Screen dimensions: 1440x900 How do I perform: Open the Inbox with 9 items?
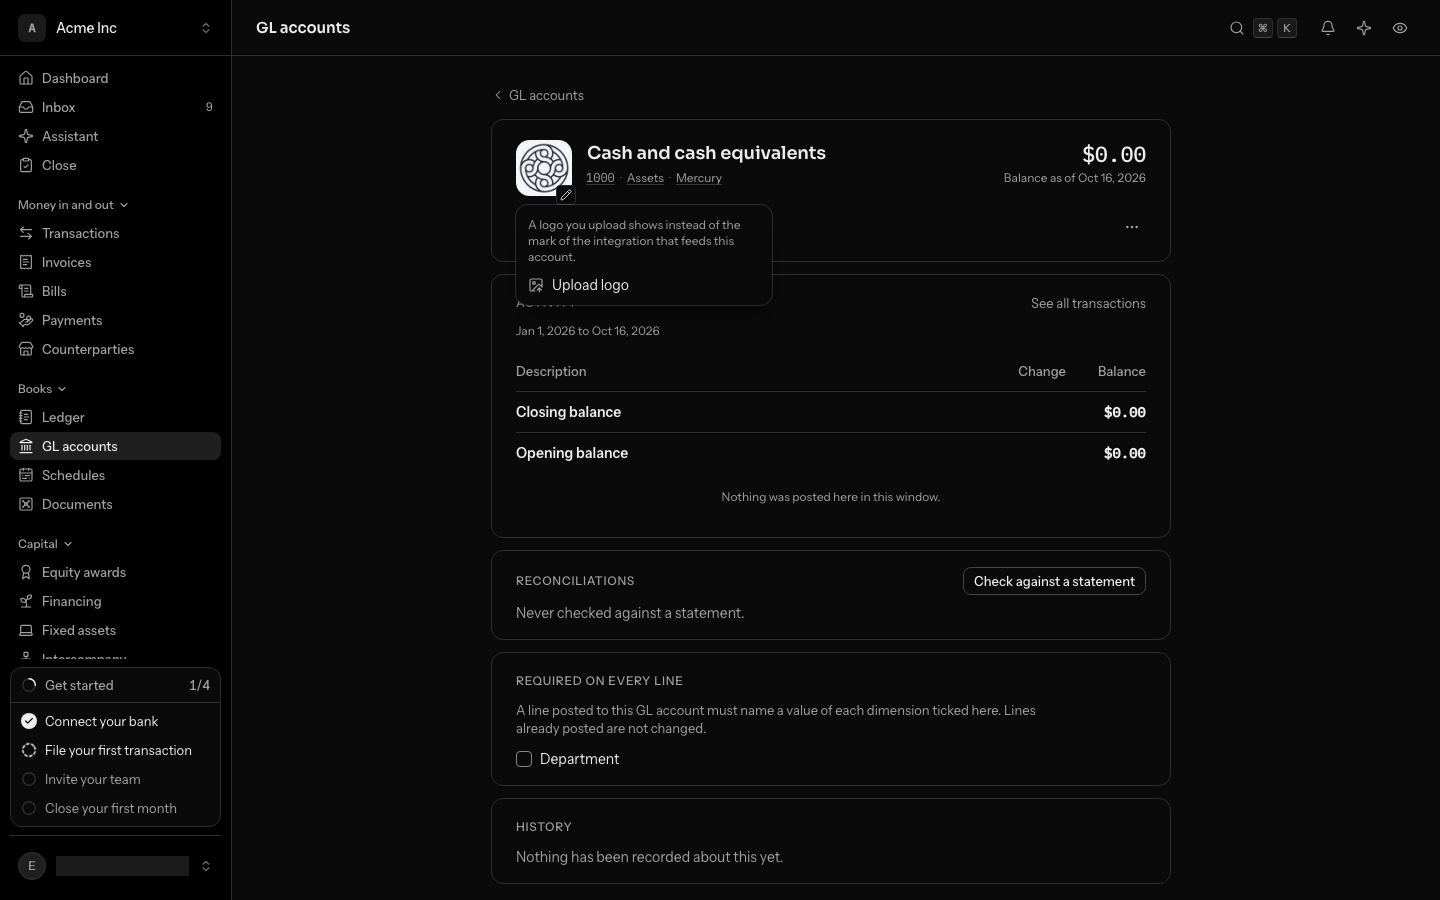pyautogui.click(x=115, y=107)
